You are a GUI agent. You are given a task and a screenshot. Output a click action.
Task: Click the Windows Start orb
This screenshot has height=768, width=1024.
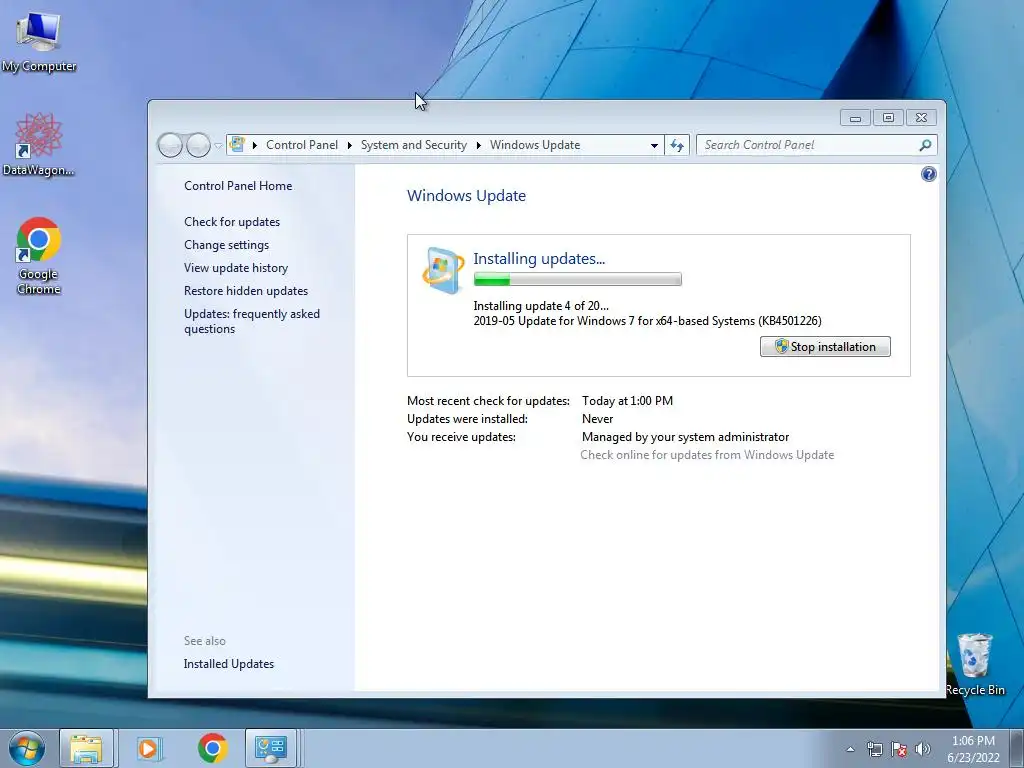pyautogui.click(x=27, y=748)
